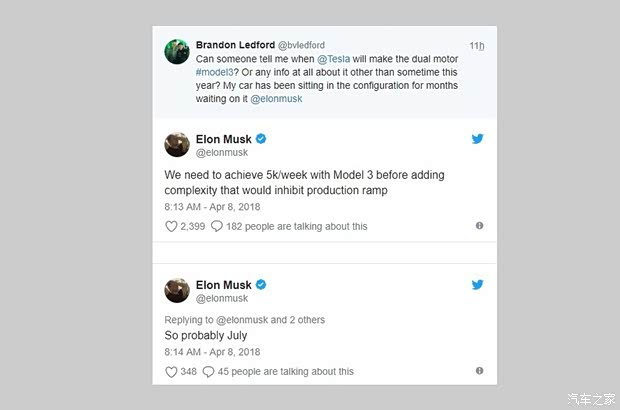
Task: Click the verified badge on the 5k/week tweet
Action: pos(261,138)
